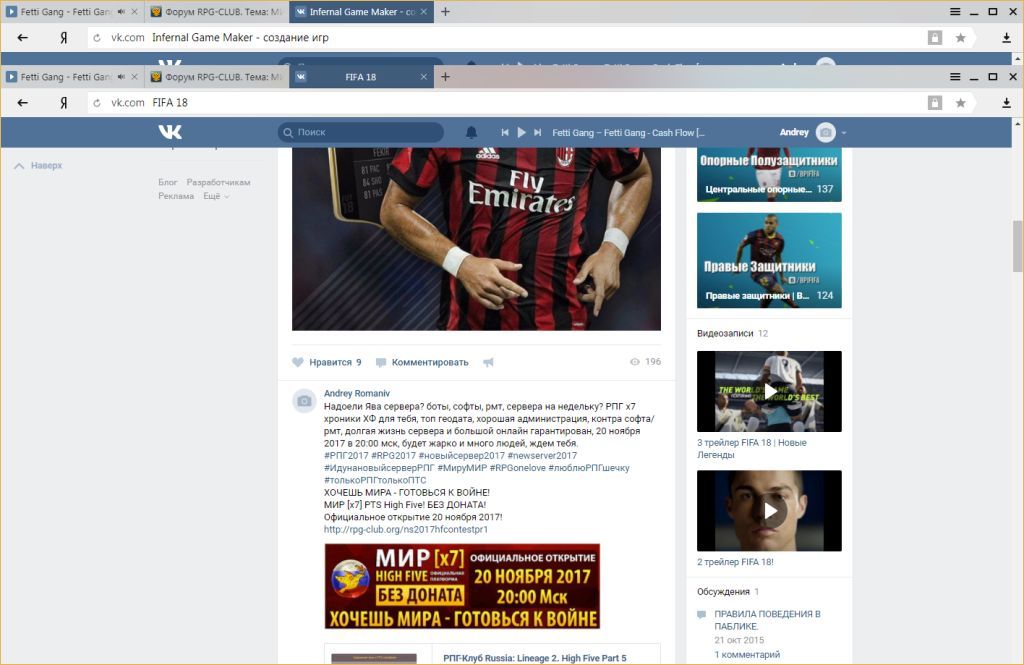Go back in the back Infernal Game Maker window
The height and width of the screenshot is (665, 1024).
coord(22,38)
